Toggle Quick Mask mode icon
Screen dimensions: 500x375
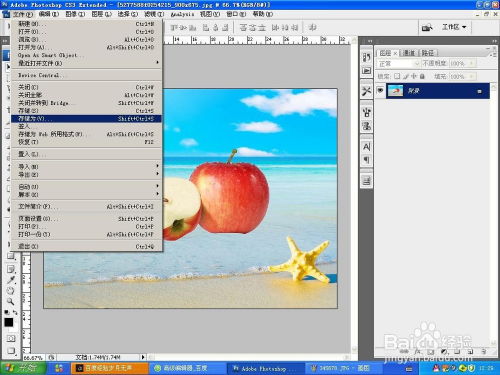11,339
